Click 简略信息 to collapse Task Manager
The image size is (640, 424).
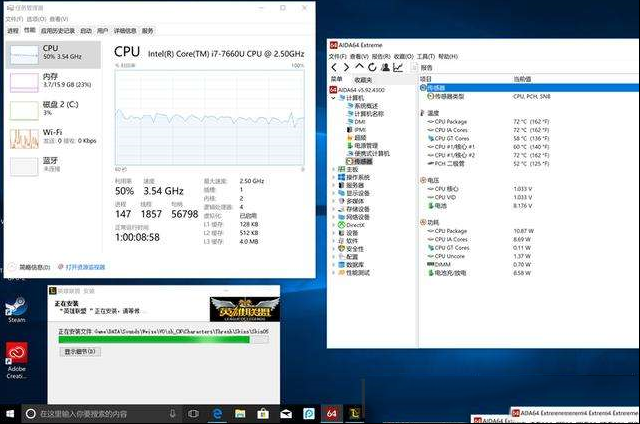(30, 267)
